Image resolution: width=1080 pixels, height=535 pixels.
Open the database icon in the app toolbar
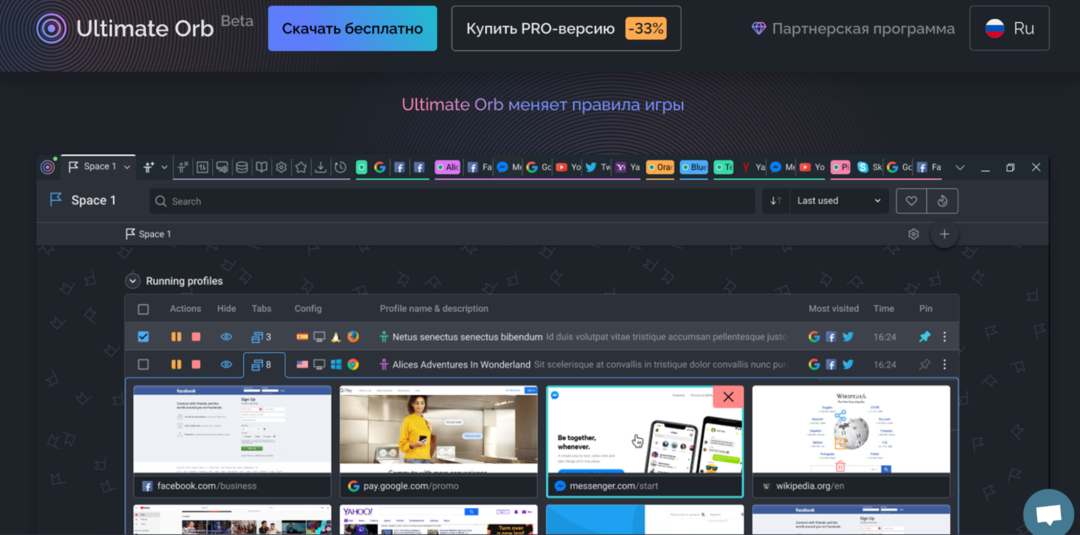tap(242, 167)
